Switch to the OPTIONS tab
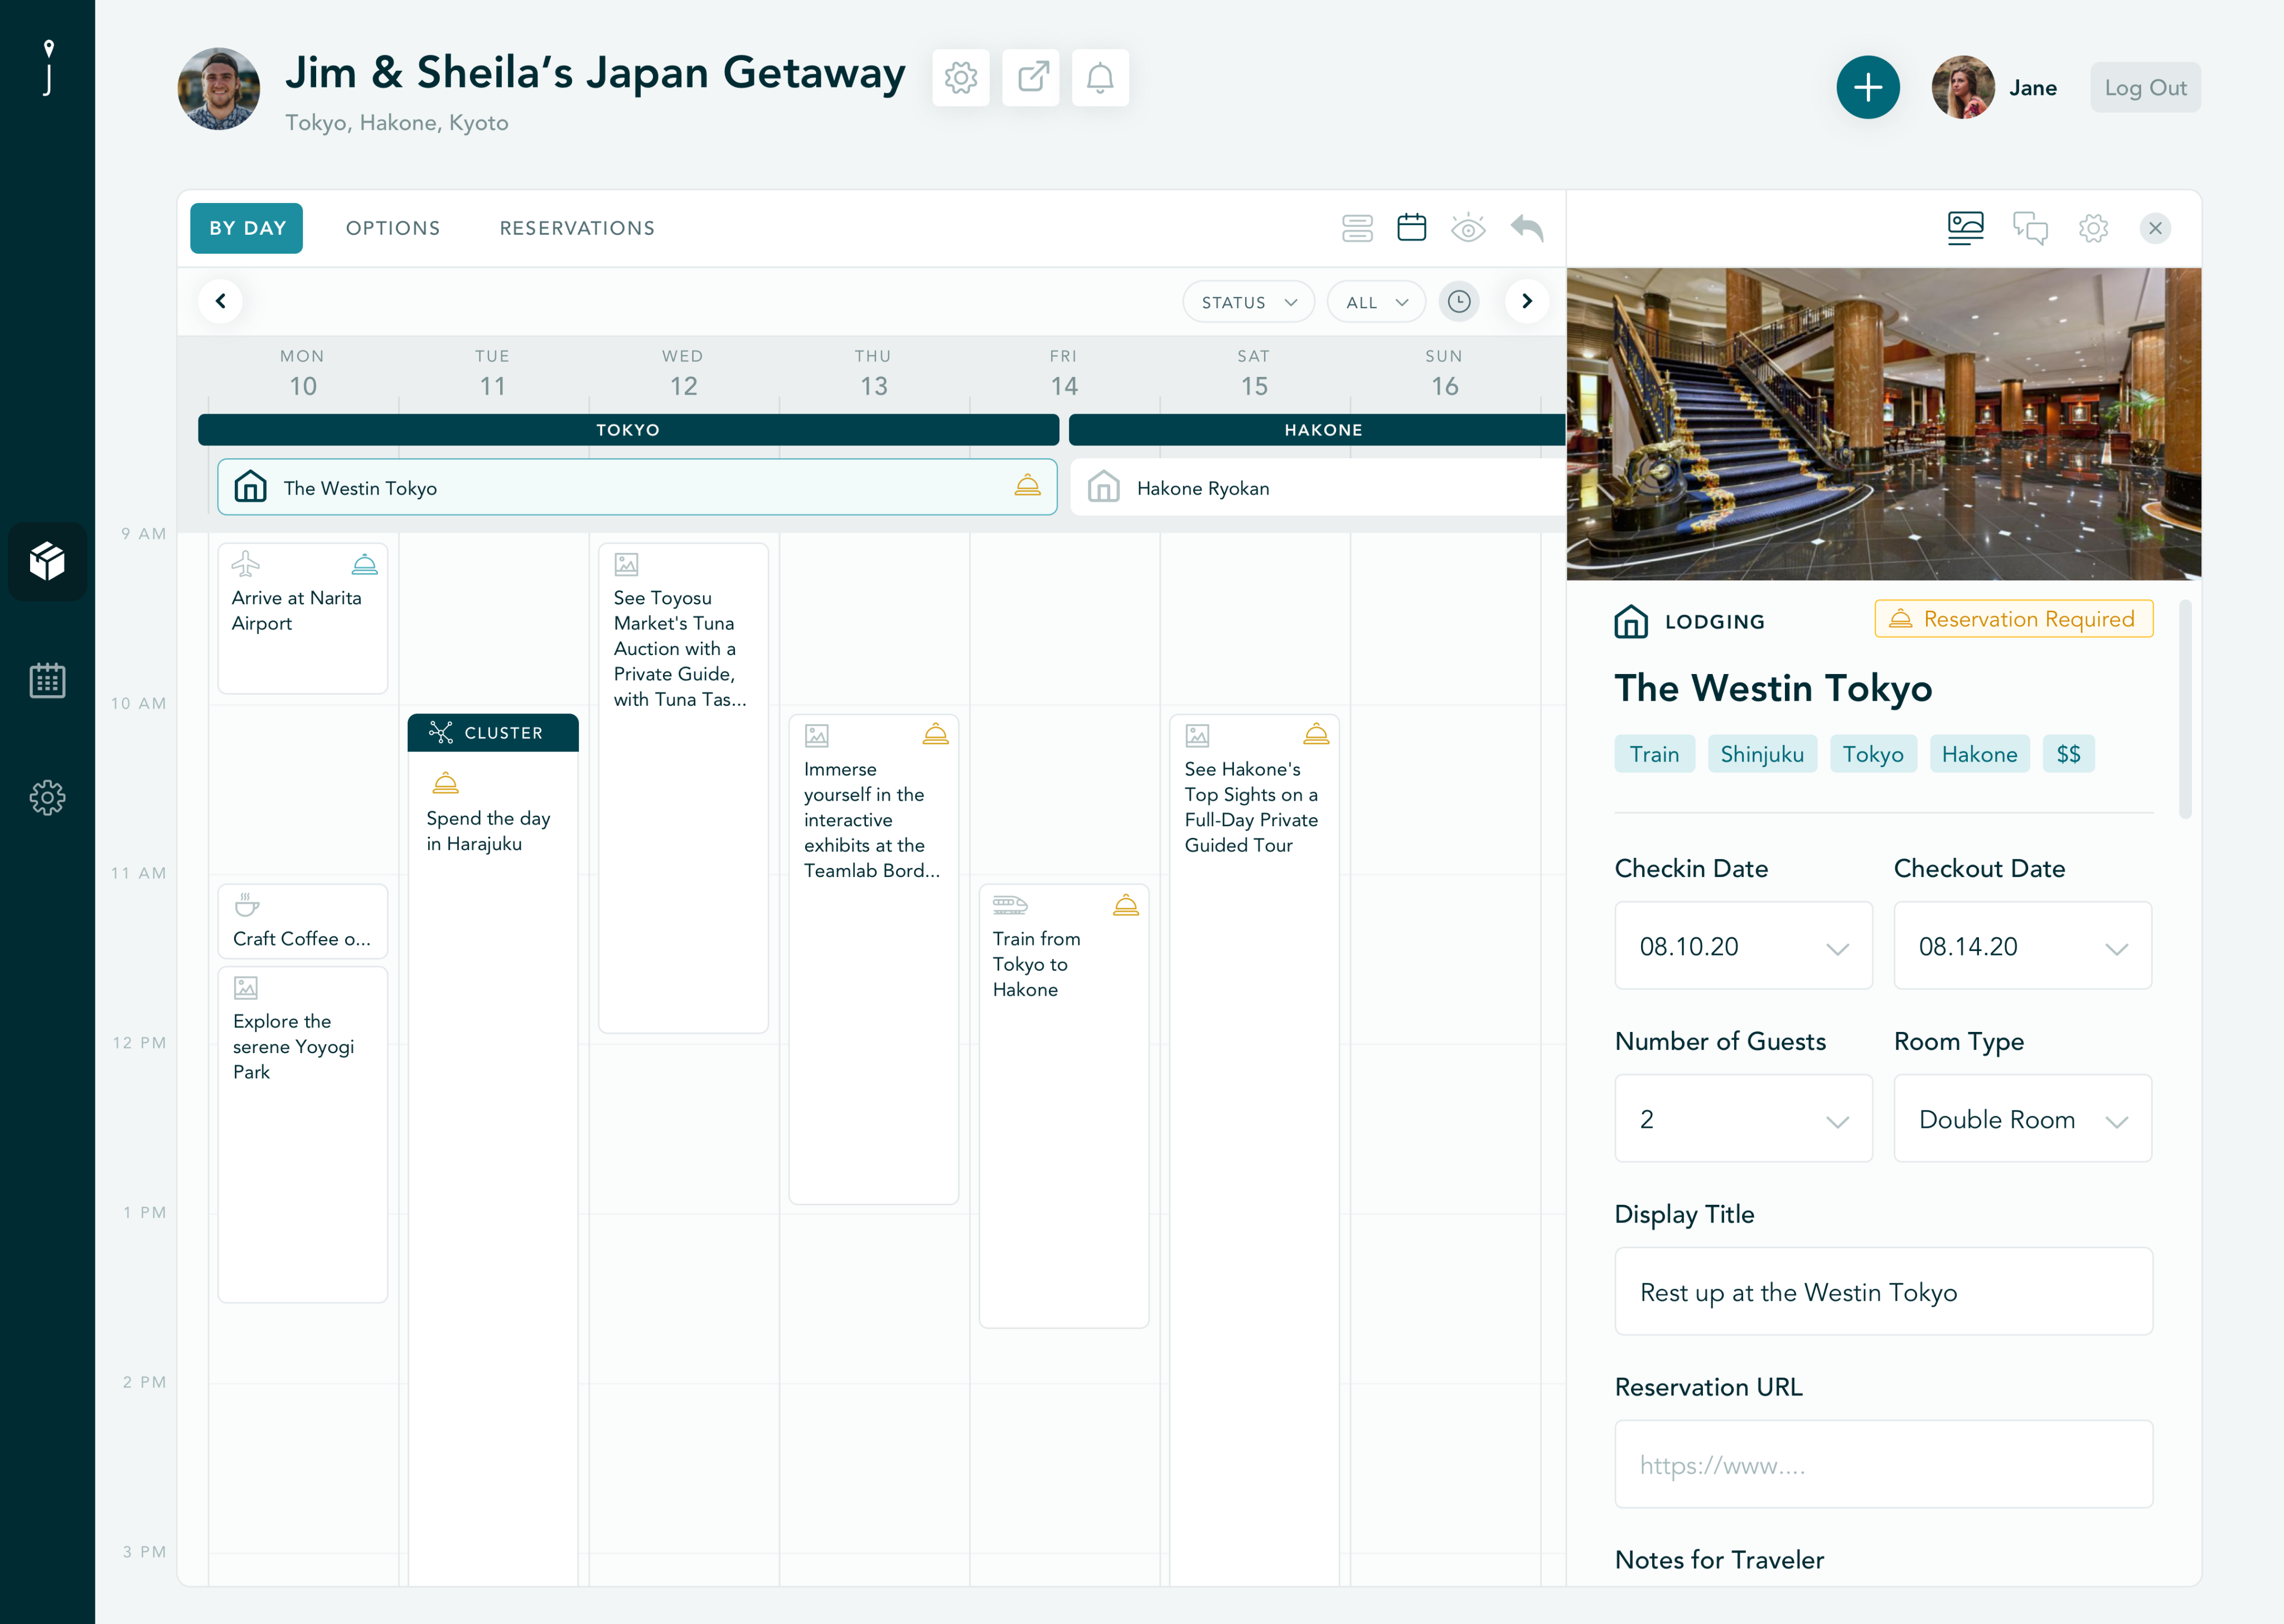2284x1624 pixels. pos(393,228)
